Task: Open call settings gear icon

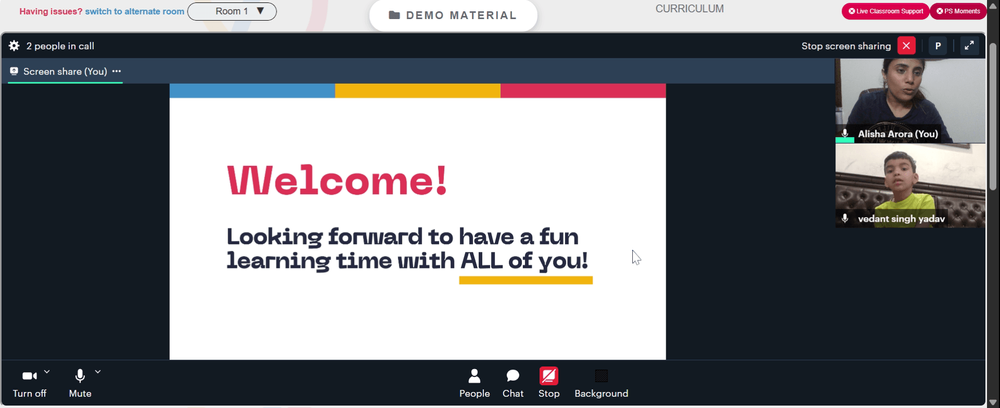Action: point(14,46)
